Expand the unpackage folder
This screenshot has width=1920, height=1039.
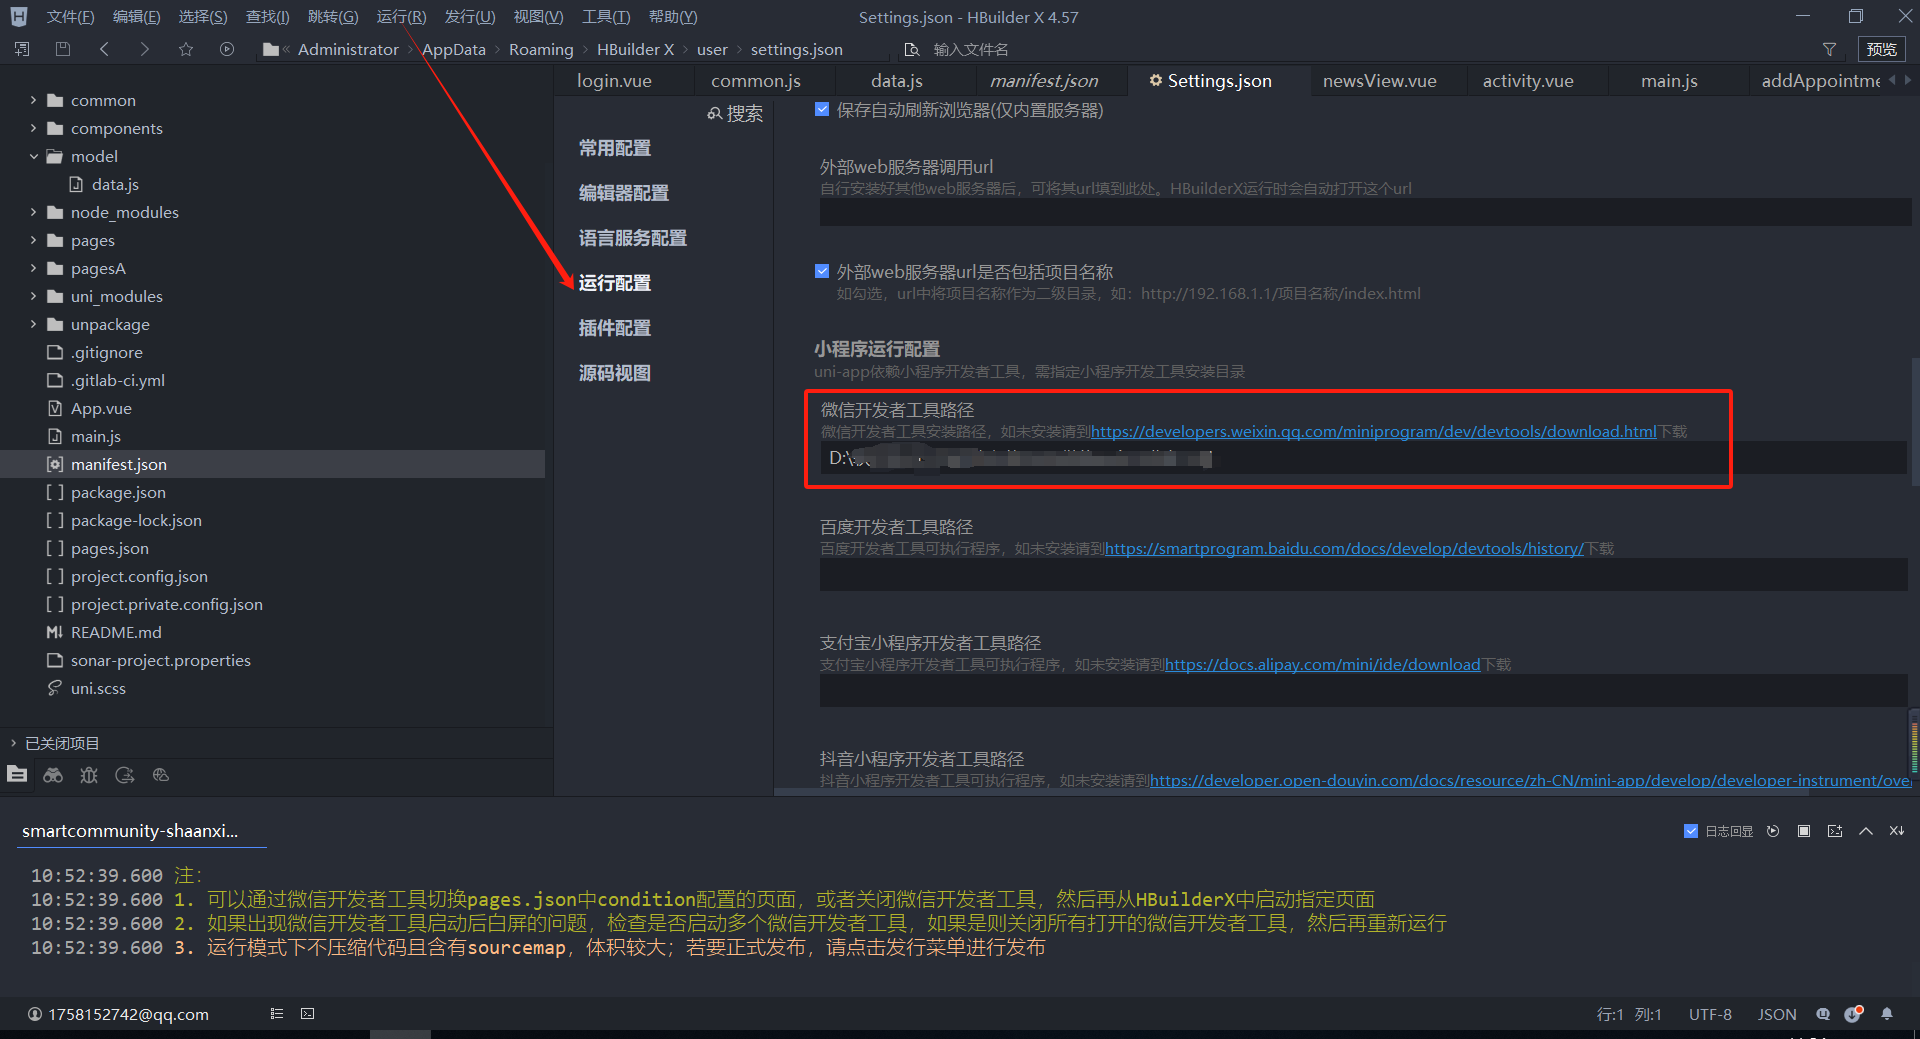click(x=33, y=324)
